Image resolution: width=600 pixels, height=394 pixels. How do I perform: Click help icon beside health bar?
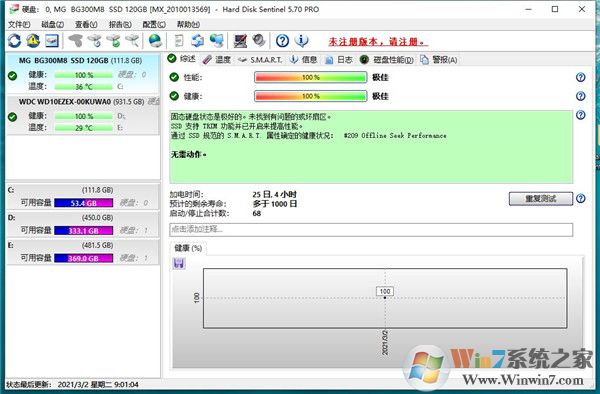580,96
